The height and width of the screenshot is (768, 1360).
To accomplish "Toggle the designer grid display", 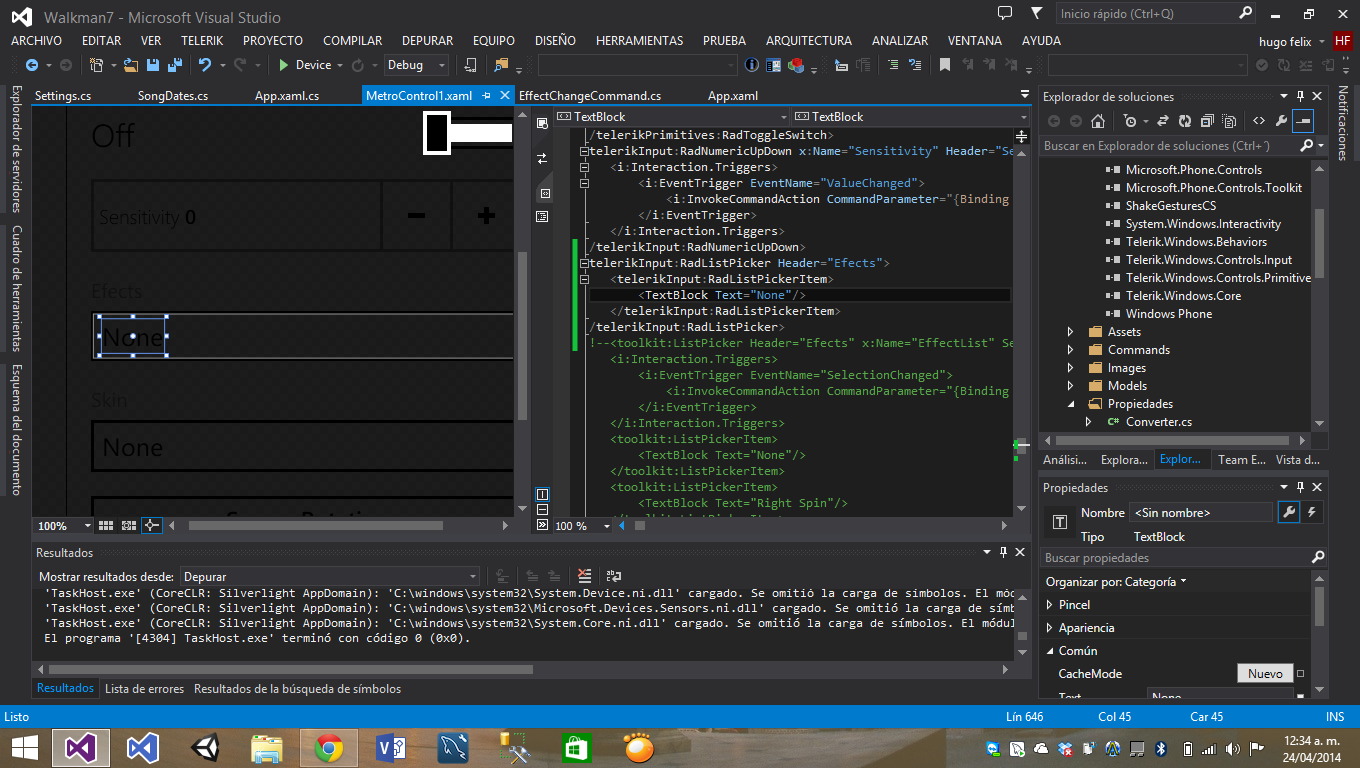I will [x=107, y=525].
